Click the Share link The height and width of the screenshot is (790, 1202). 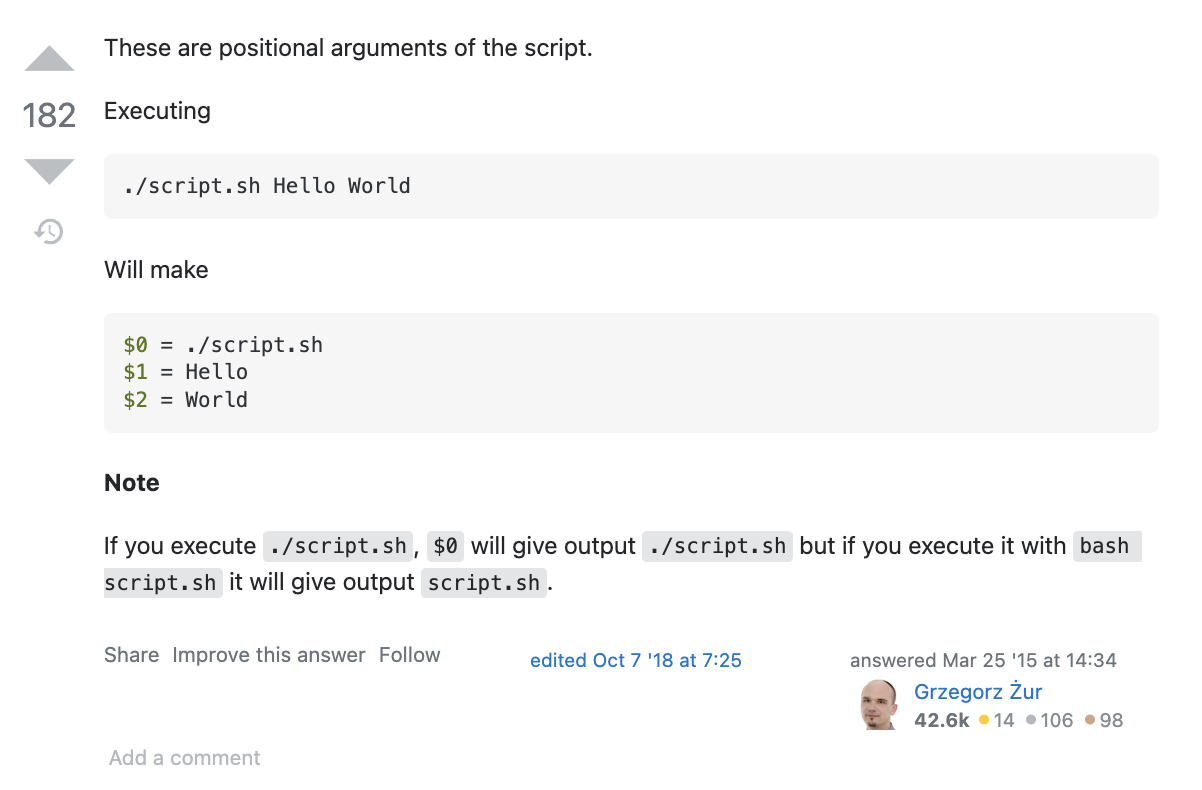(x=131, y=655)
